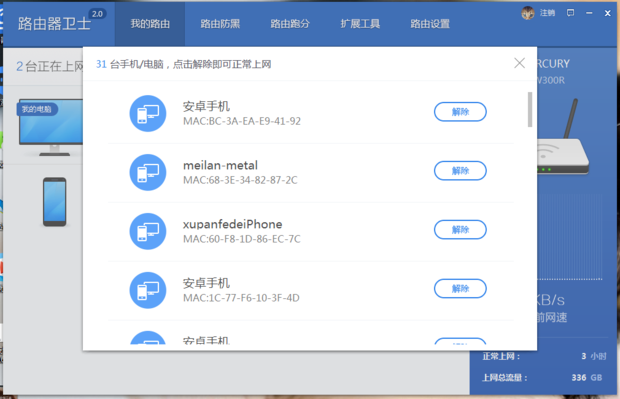
Task: Click the meilan-metal device icon
Action: click(148, 172)
